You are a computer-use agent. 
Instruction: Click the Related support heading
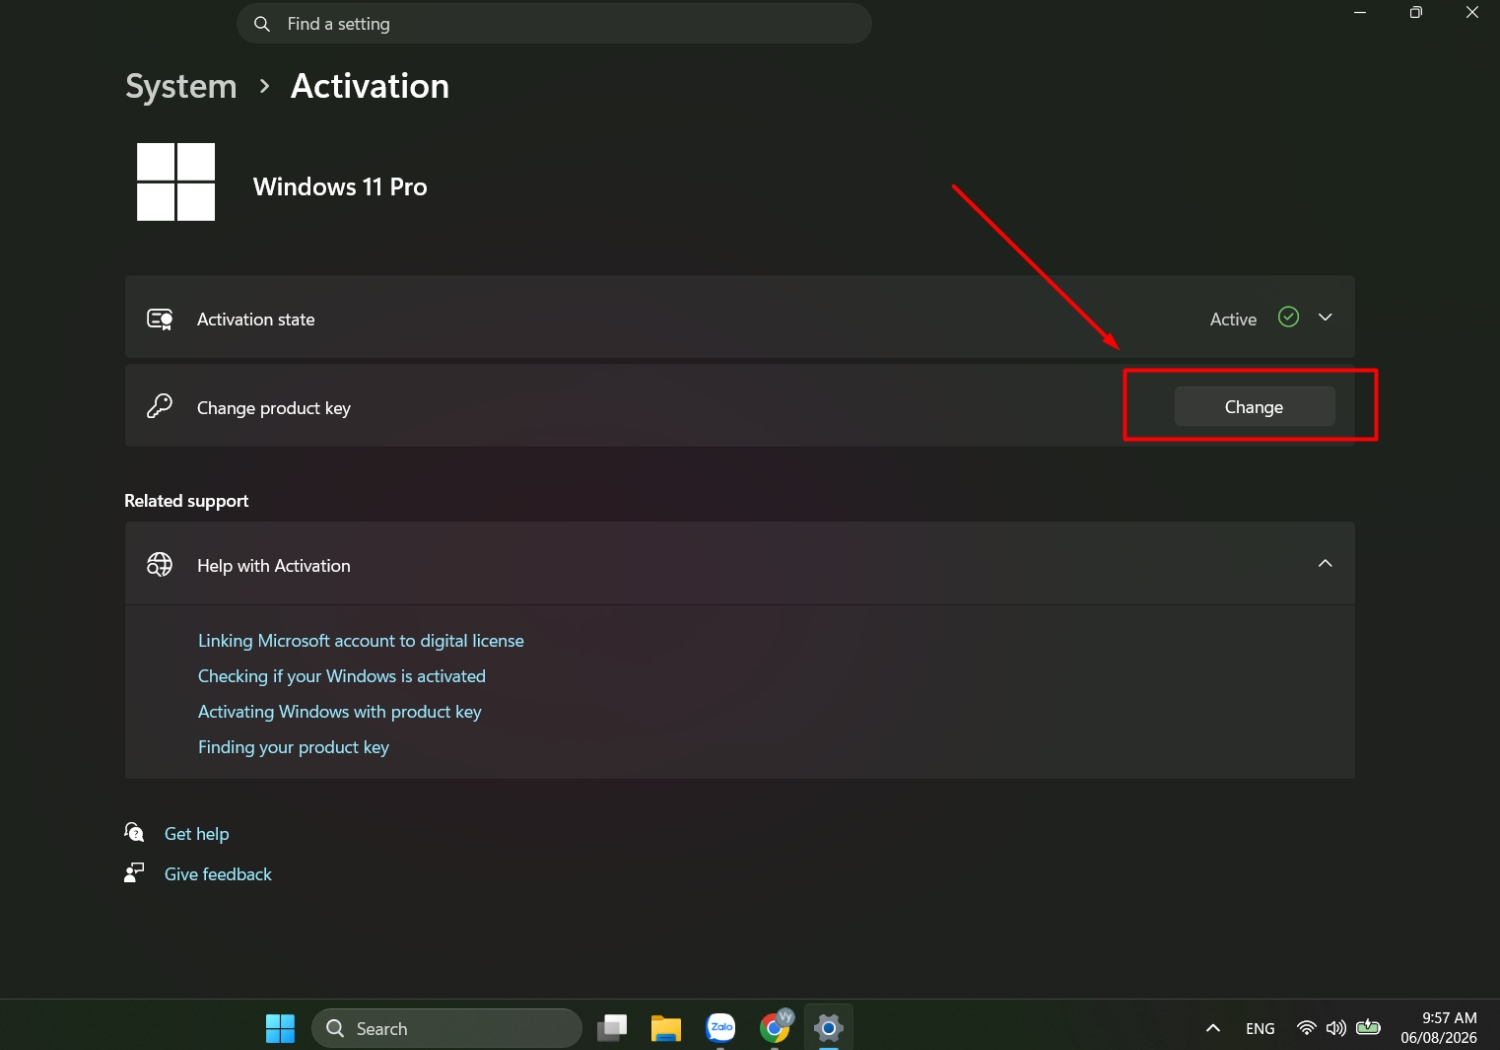187,501
